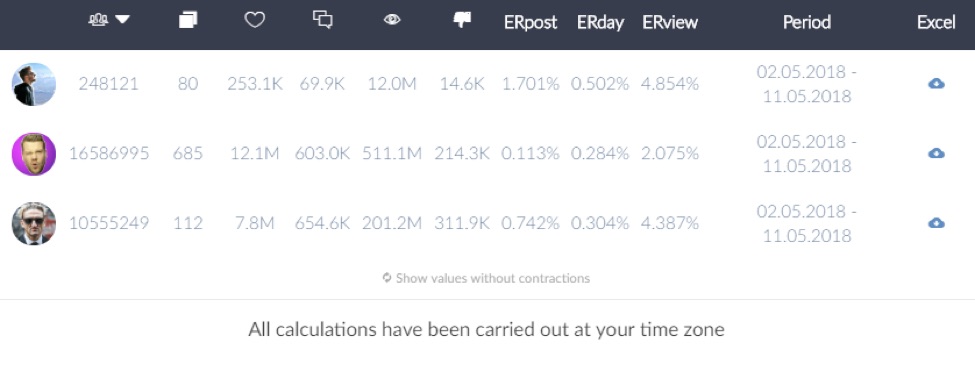Screen dimensions: 975x379
Task: Select the 4.854% ERview value
Action: (x=670, y=84)
